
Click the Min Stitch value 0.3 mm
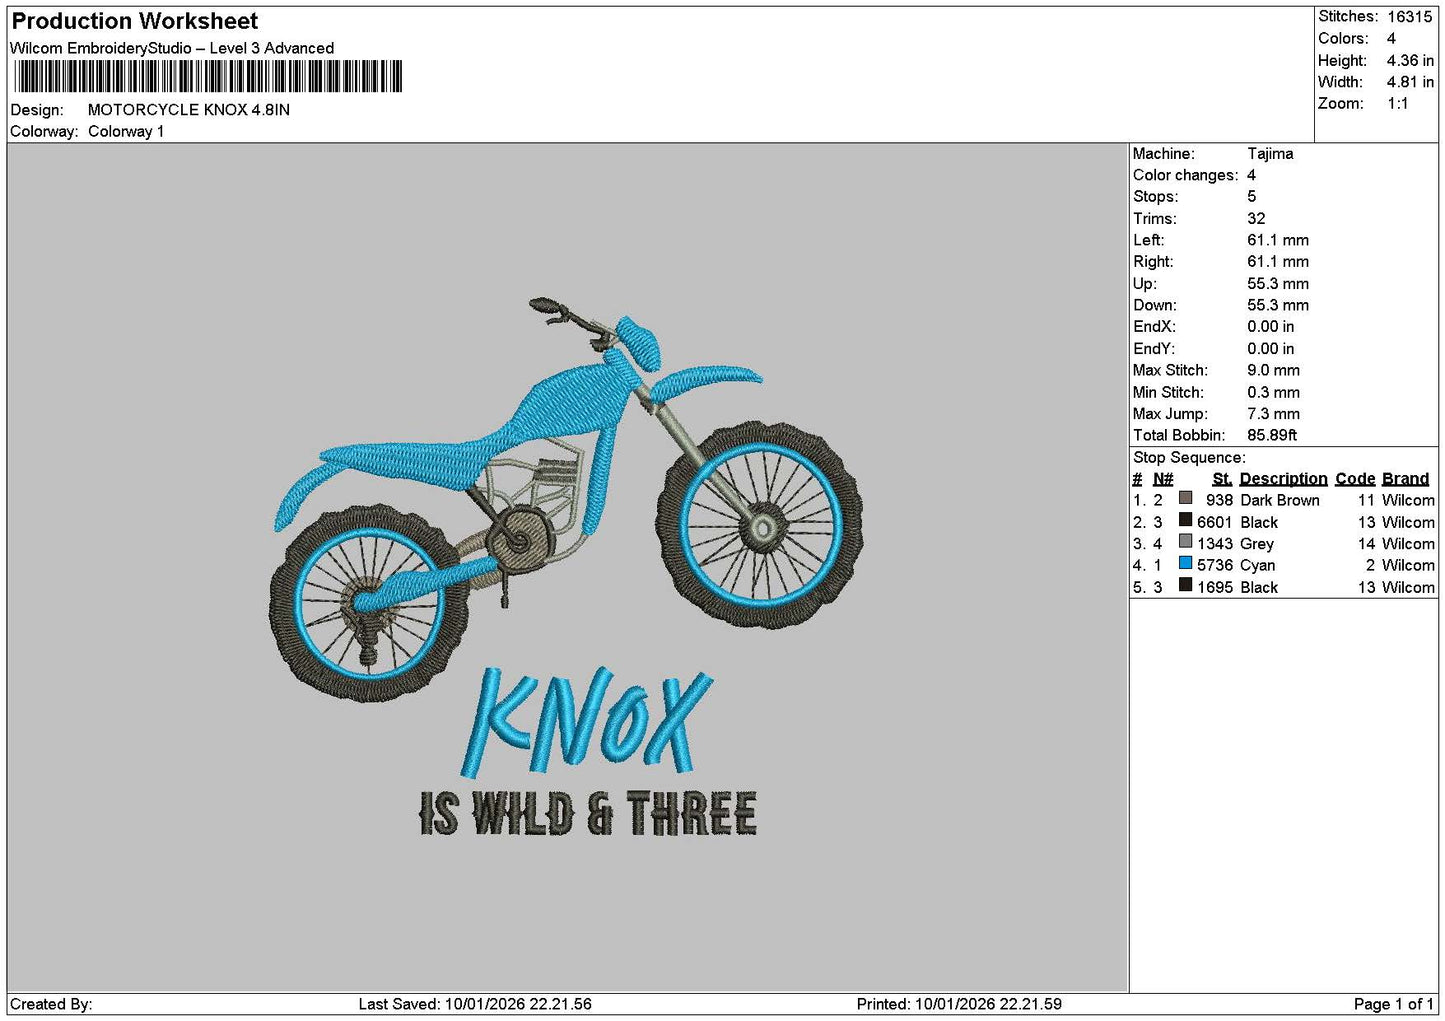point(1273,393)
